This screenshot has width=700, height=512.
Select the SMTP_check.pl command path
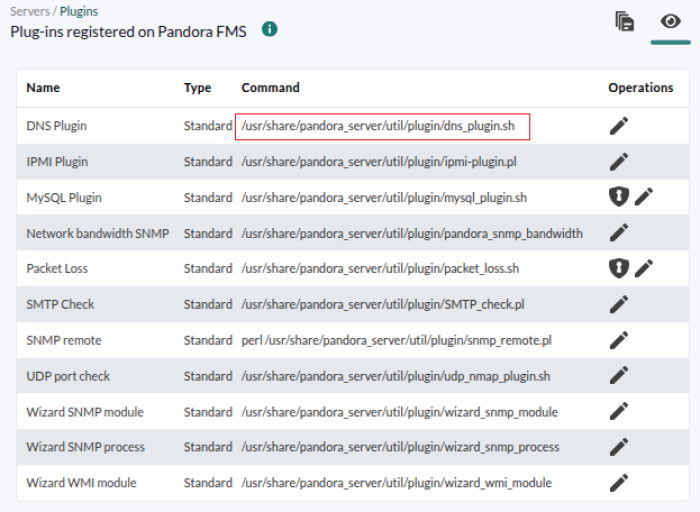[x=383, y=304]
